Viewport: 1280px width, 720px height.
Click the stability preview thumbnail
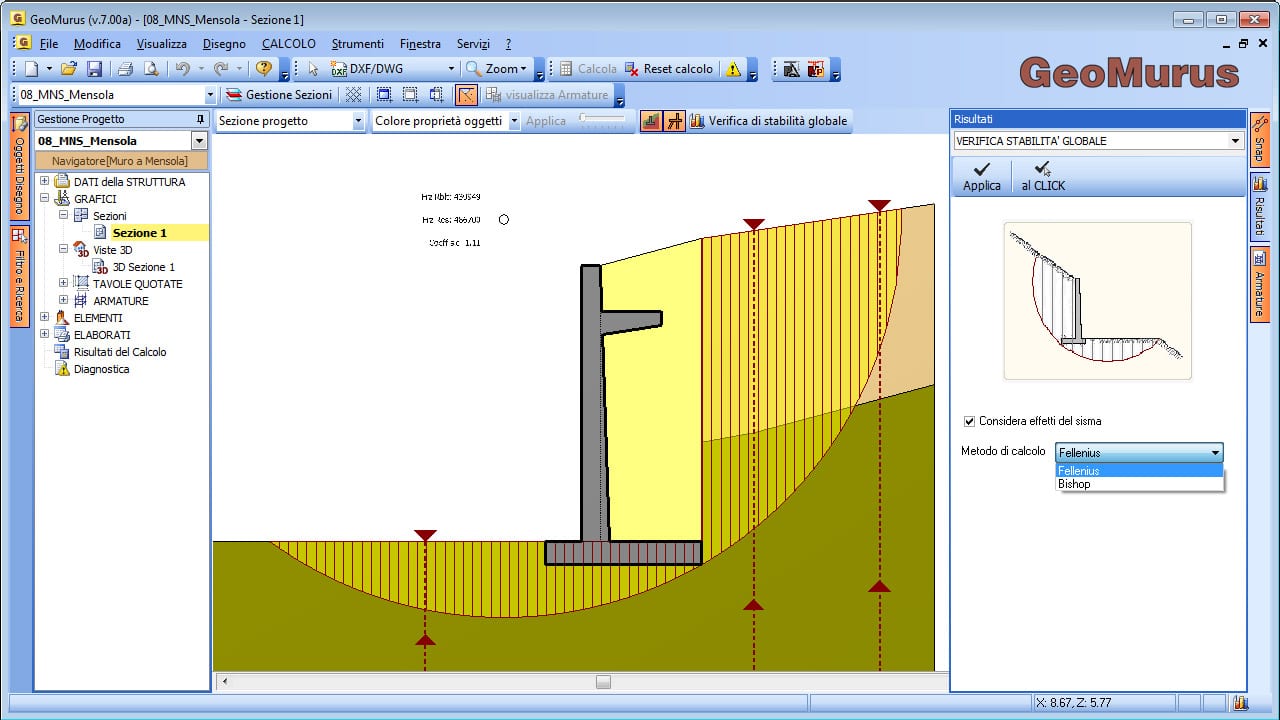(x=1097, y=300)
